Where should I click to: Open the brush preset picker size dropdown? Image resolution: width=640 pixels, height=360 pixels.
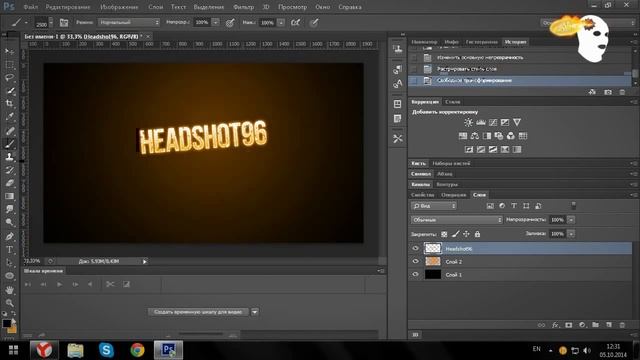tap(51, 22)
